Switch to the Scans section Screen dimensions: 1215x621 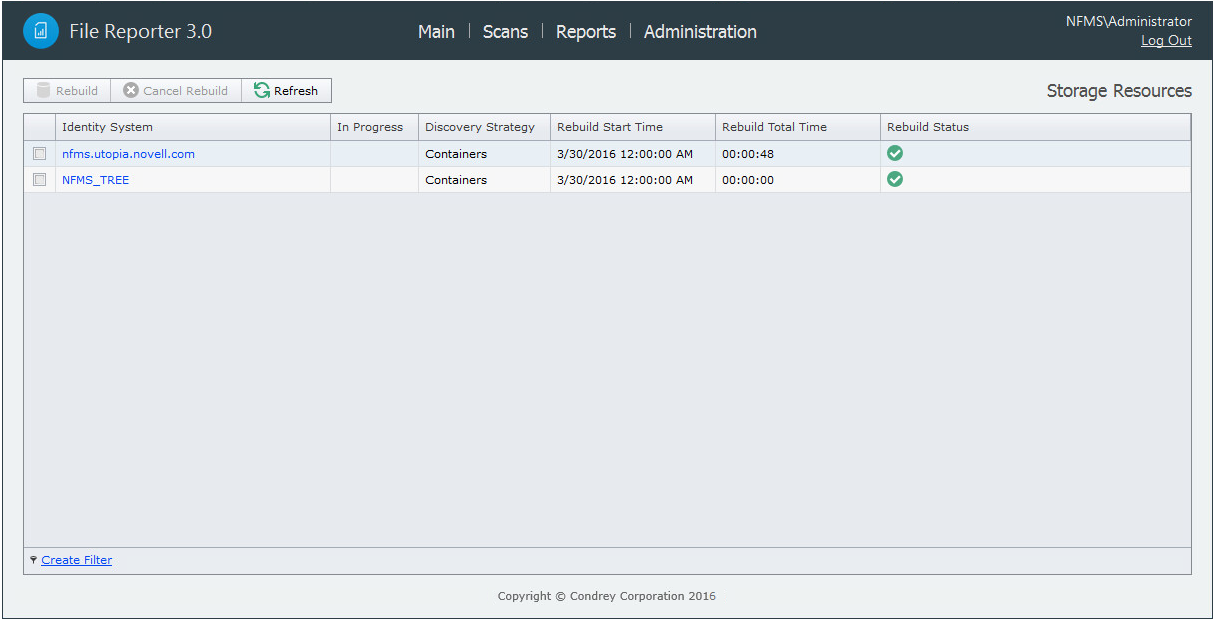tap(505, 31)
